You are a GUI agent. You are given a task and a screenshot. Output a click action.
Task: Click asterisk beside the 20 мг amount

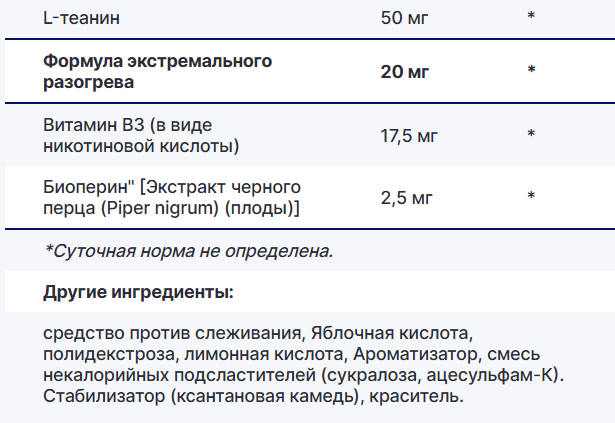click(x=531, y=70)
